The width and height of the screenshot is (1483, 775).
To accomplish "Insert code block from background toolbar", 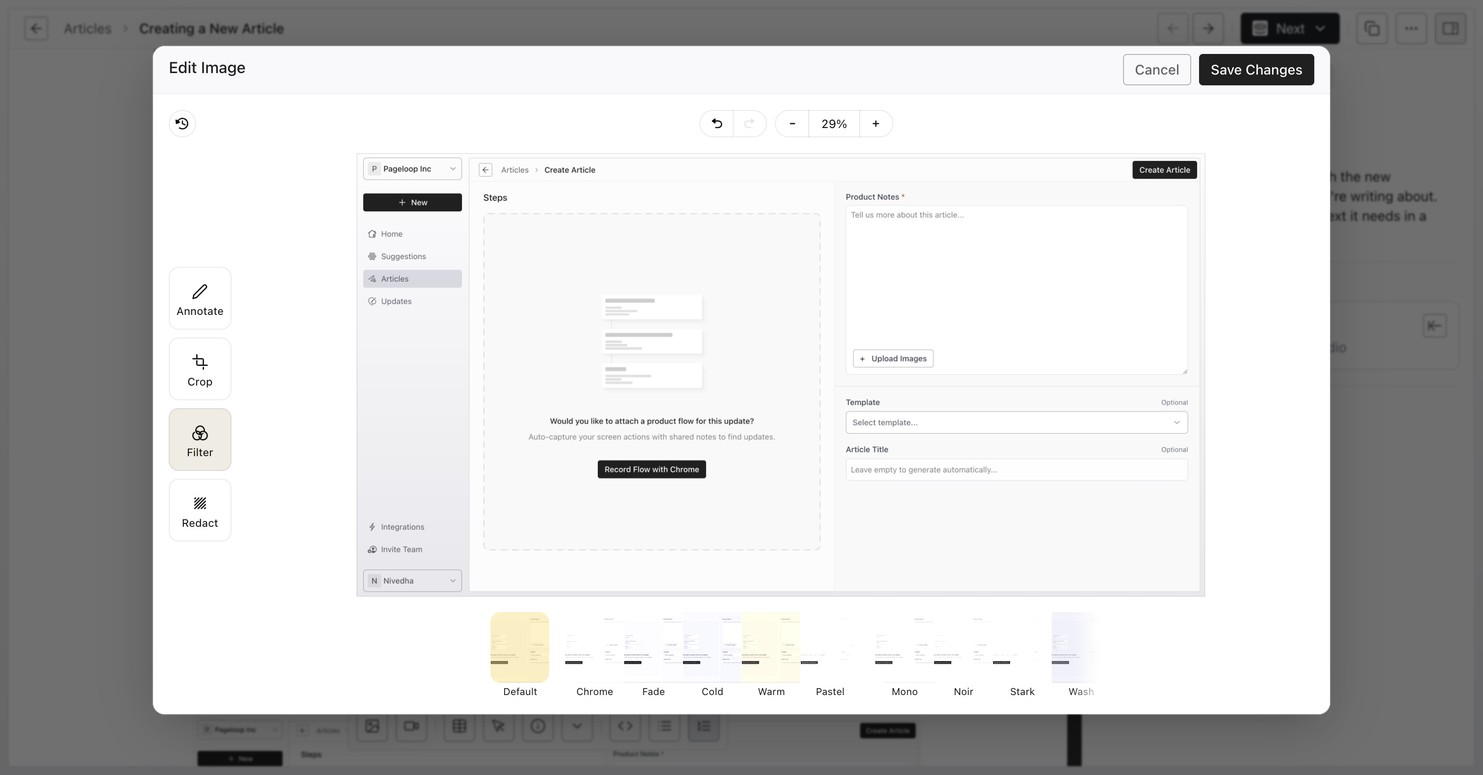I will click(x=625, y=726).
